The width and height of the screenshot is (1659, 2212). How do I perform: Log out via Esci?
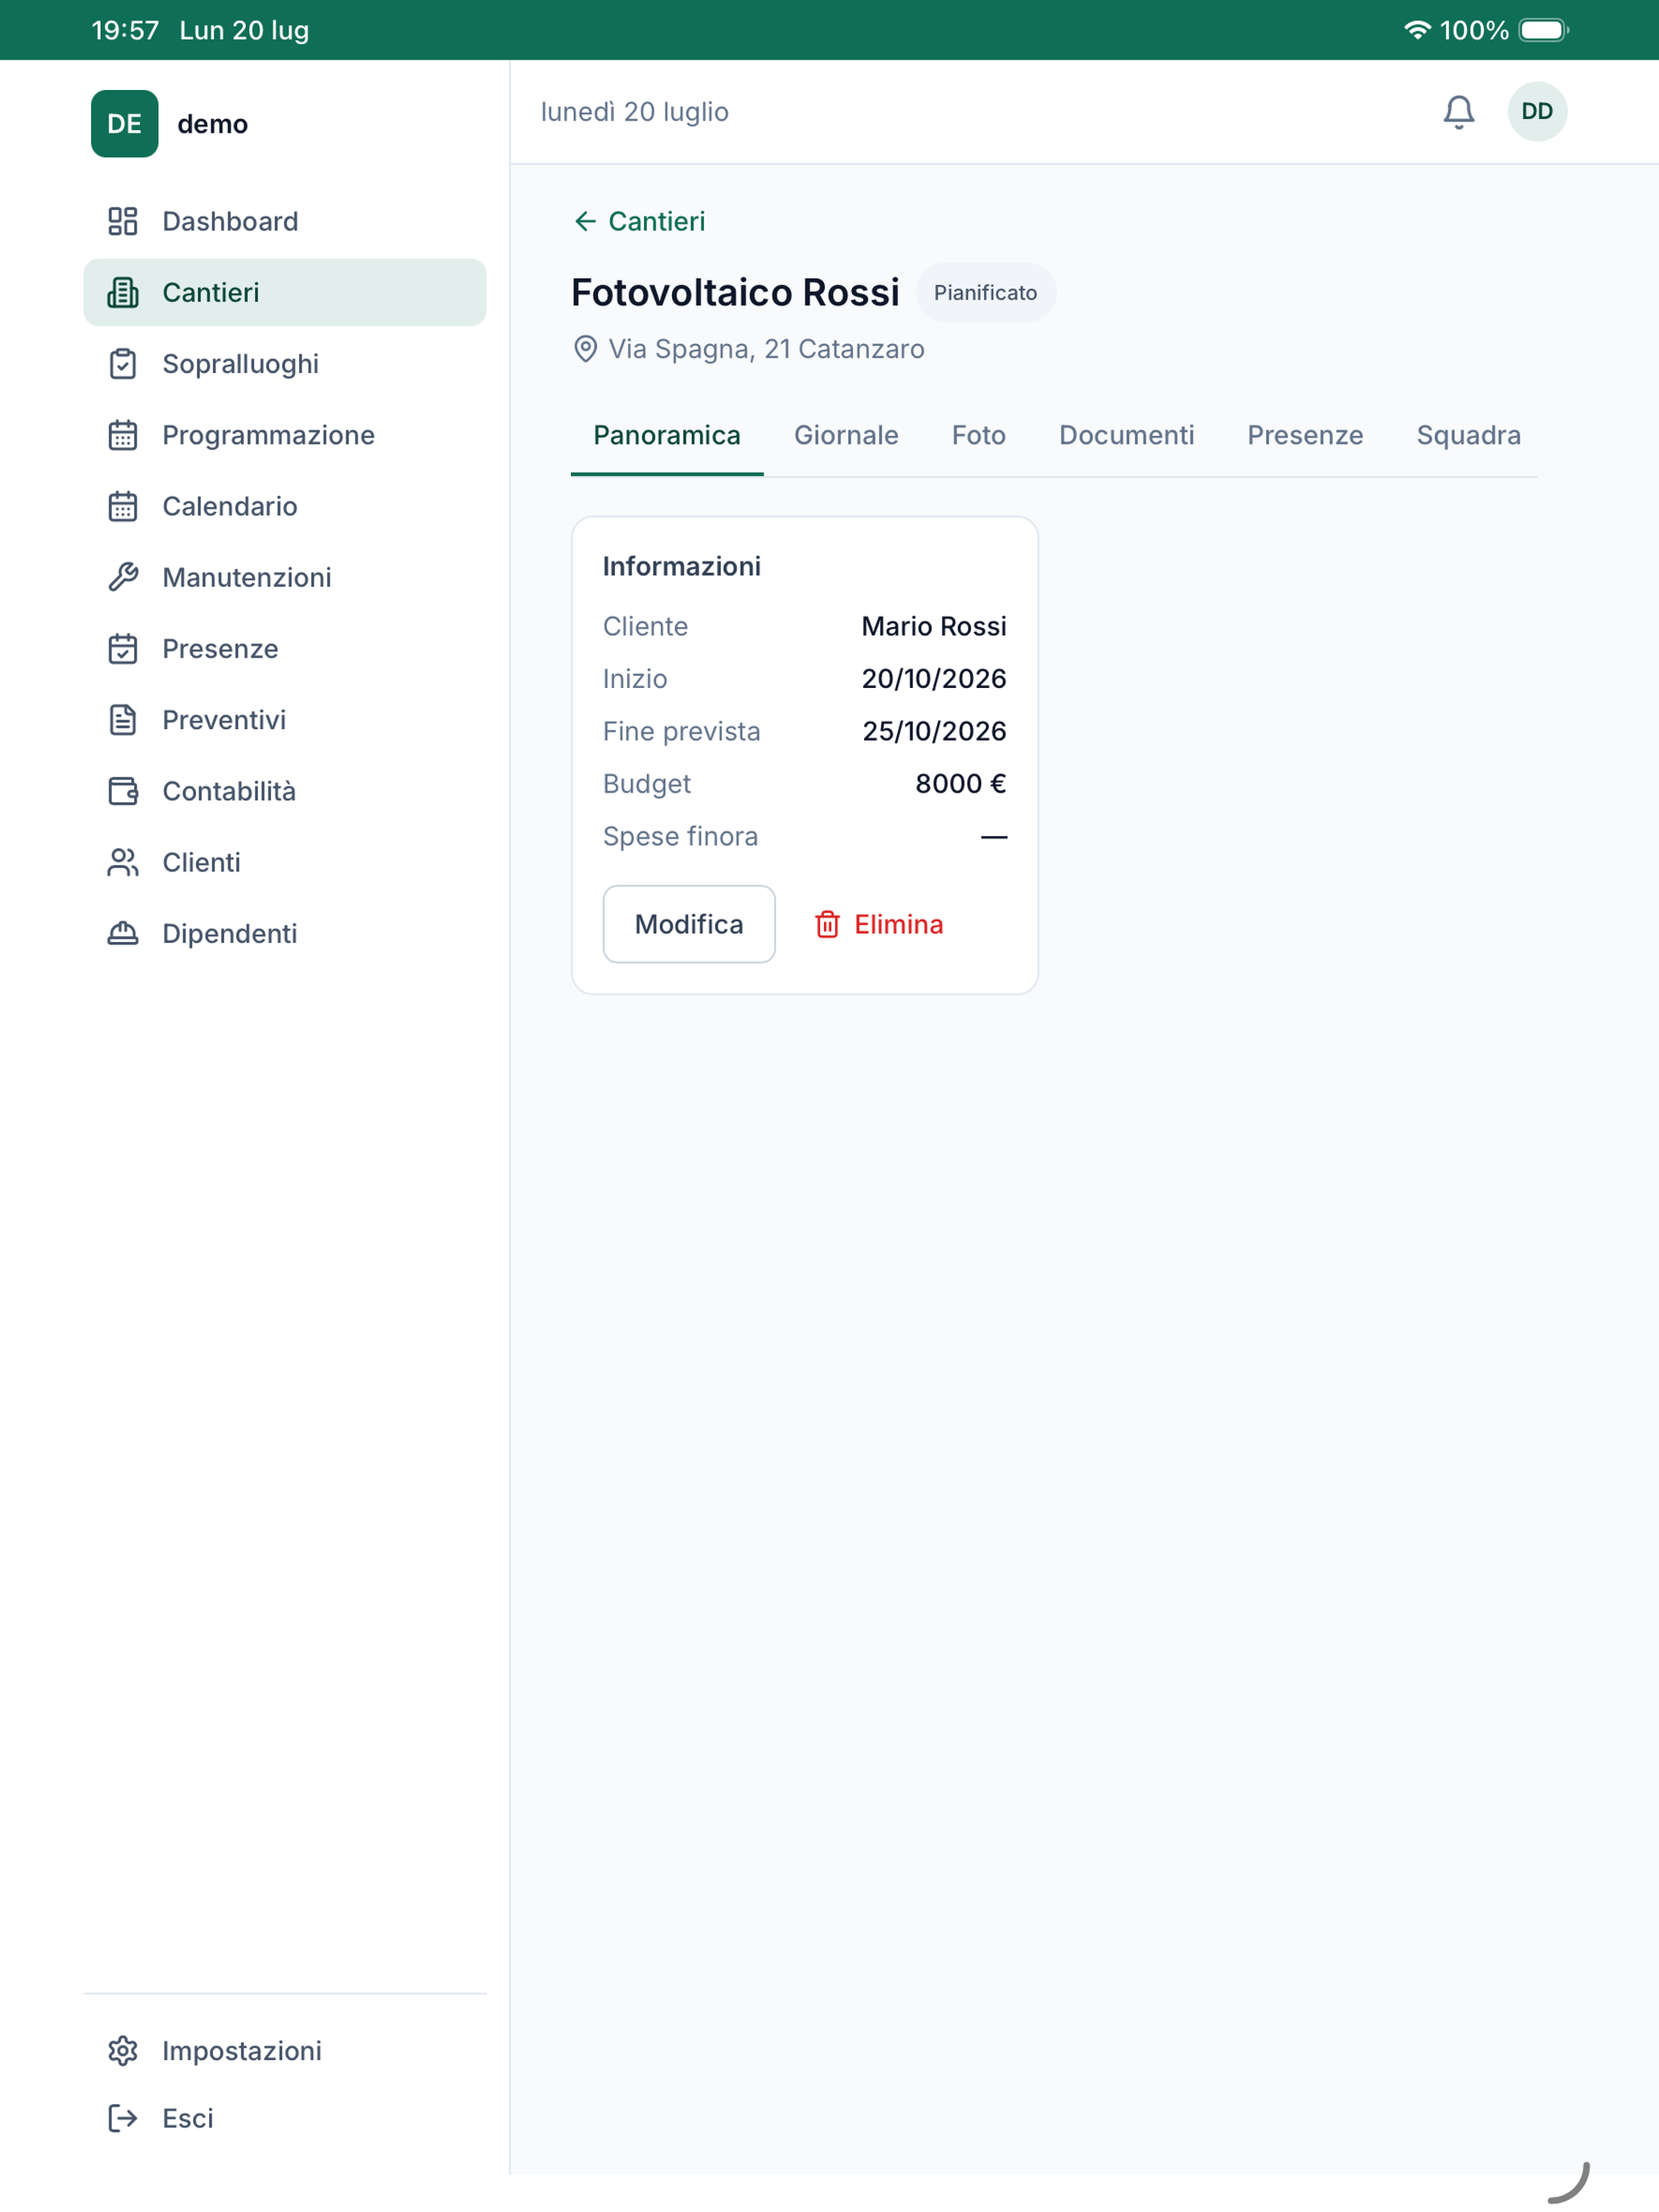tap(285, 2118)
